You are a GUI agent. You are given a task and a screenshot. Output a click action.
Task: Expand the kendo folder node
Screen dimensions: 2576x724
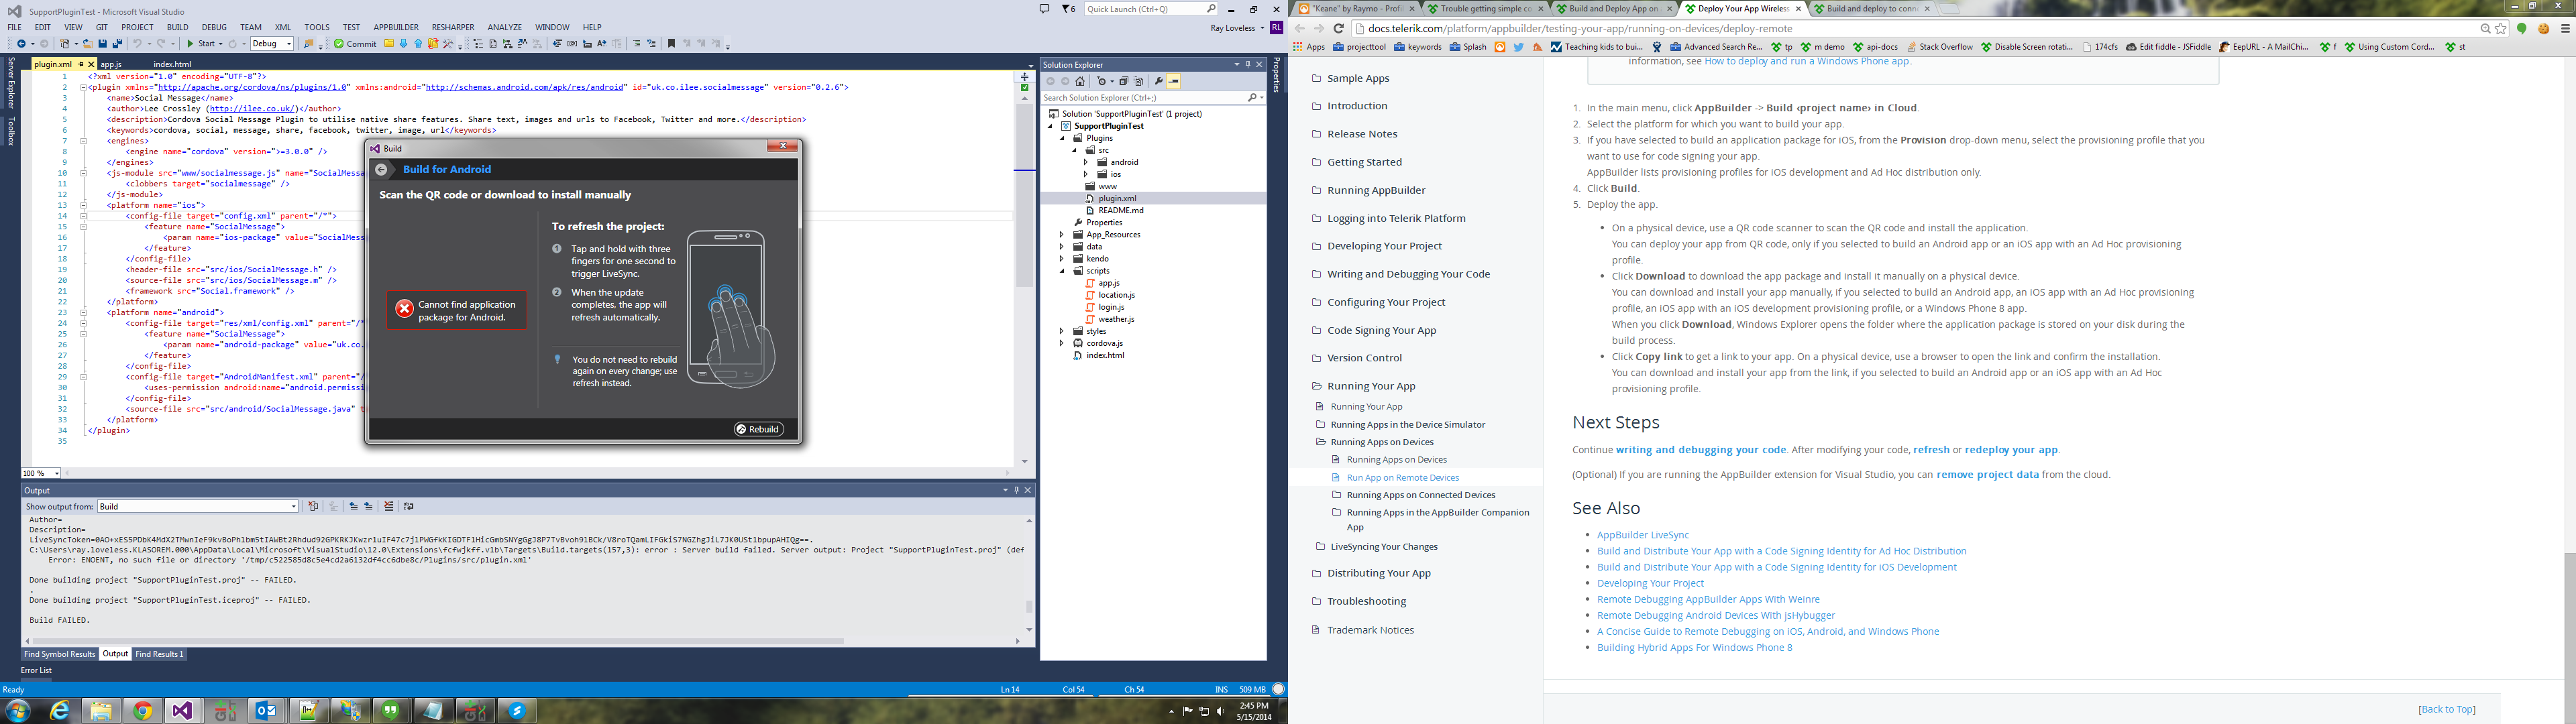1062,259
